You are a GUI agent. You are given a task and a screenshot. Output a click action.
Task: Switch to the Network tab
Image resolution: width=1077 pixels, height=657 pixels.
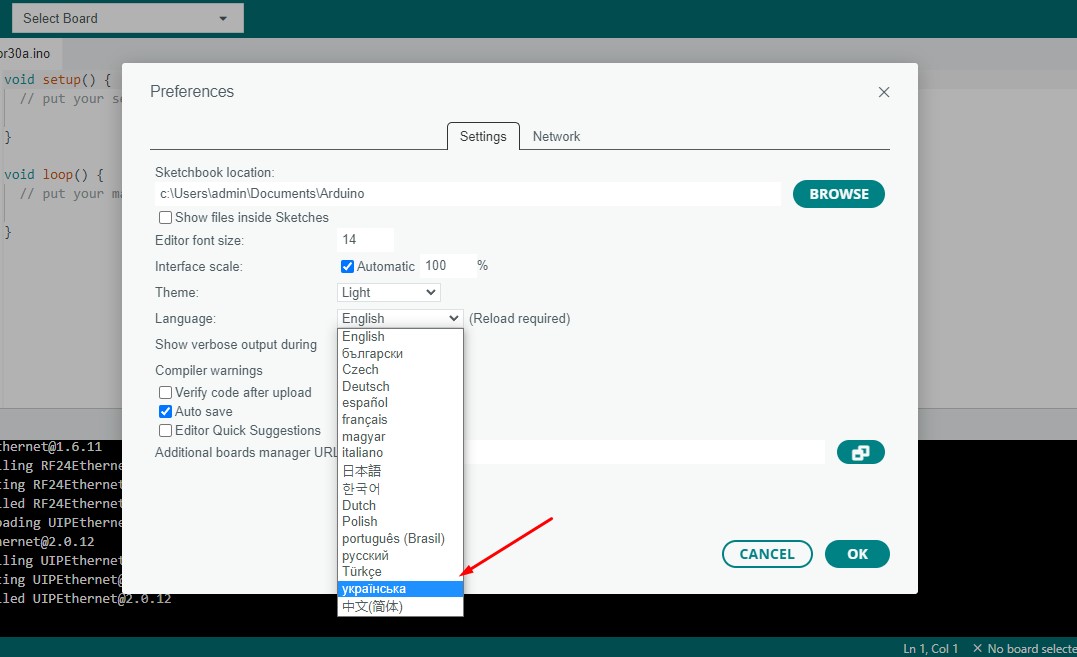click(556, 137)
